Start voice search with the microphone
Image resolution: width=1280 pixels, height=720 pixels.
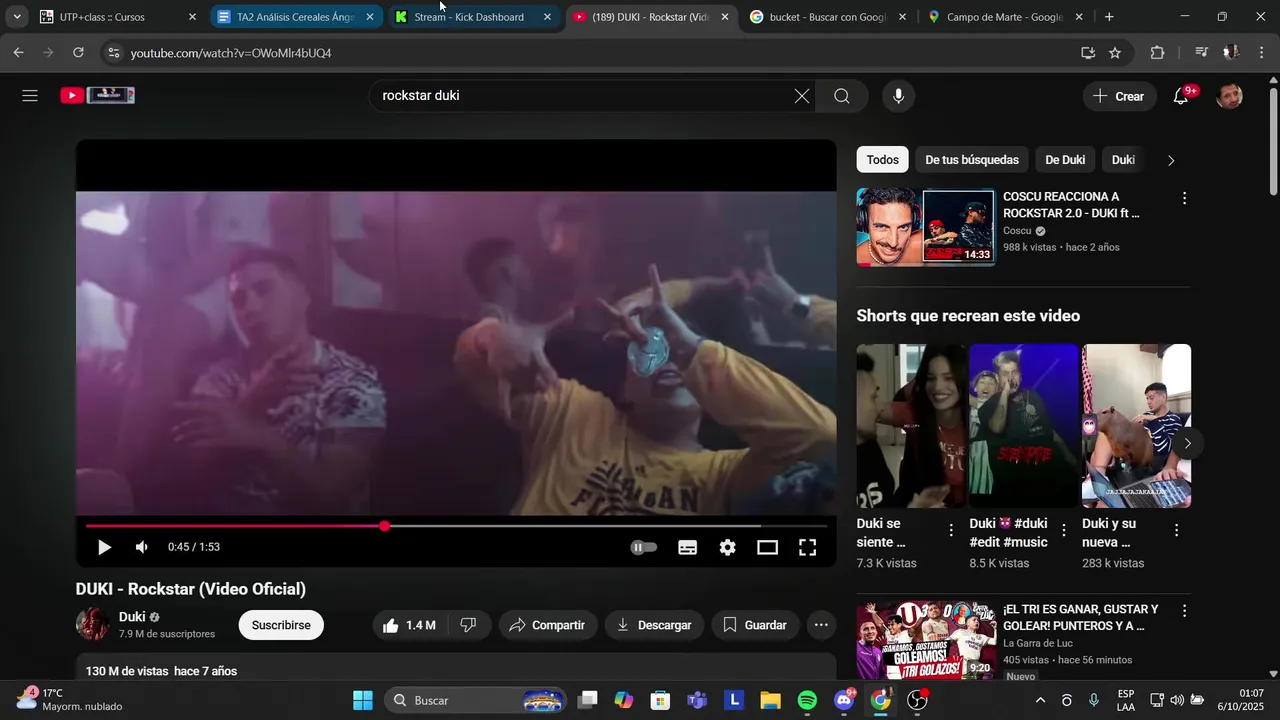(898, 96)
